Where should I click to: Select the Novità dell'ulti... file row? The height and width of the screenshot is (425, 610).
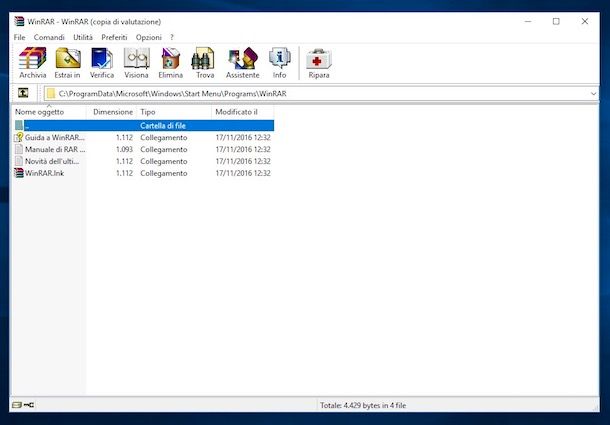[x=144, y=161]
